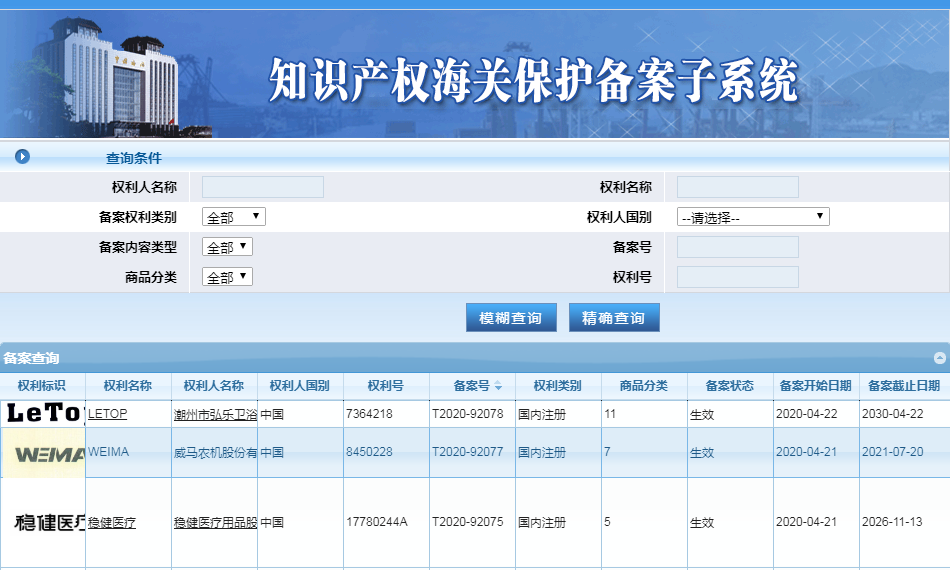Select the 权利号 input field
The width and height of the screenshot is (950, 570).
point(737,277)
